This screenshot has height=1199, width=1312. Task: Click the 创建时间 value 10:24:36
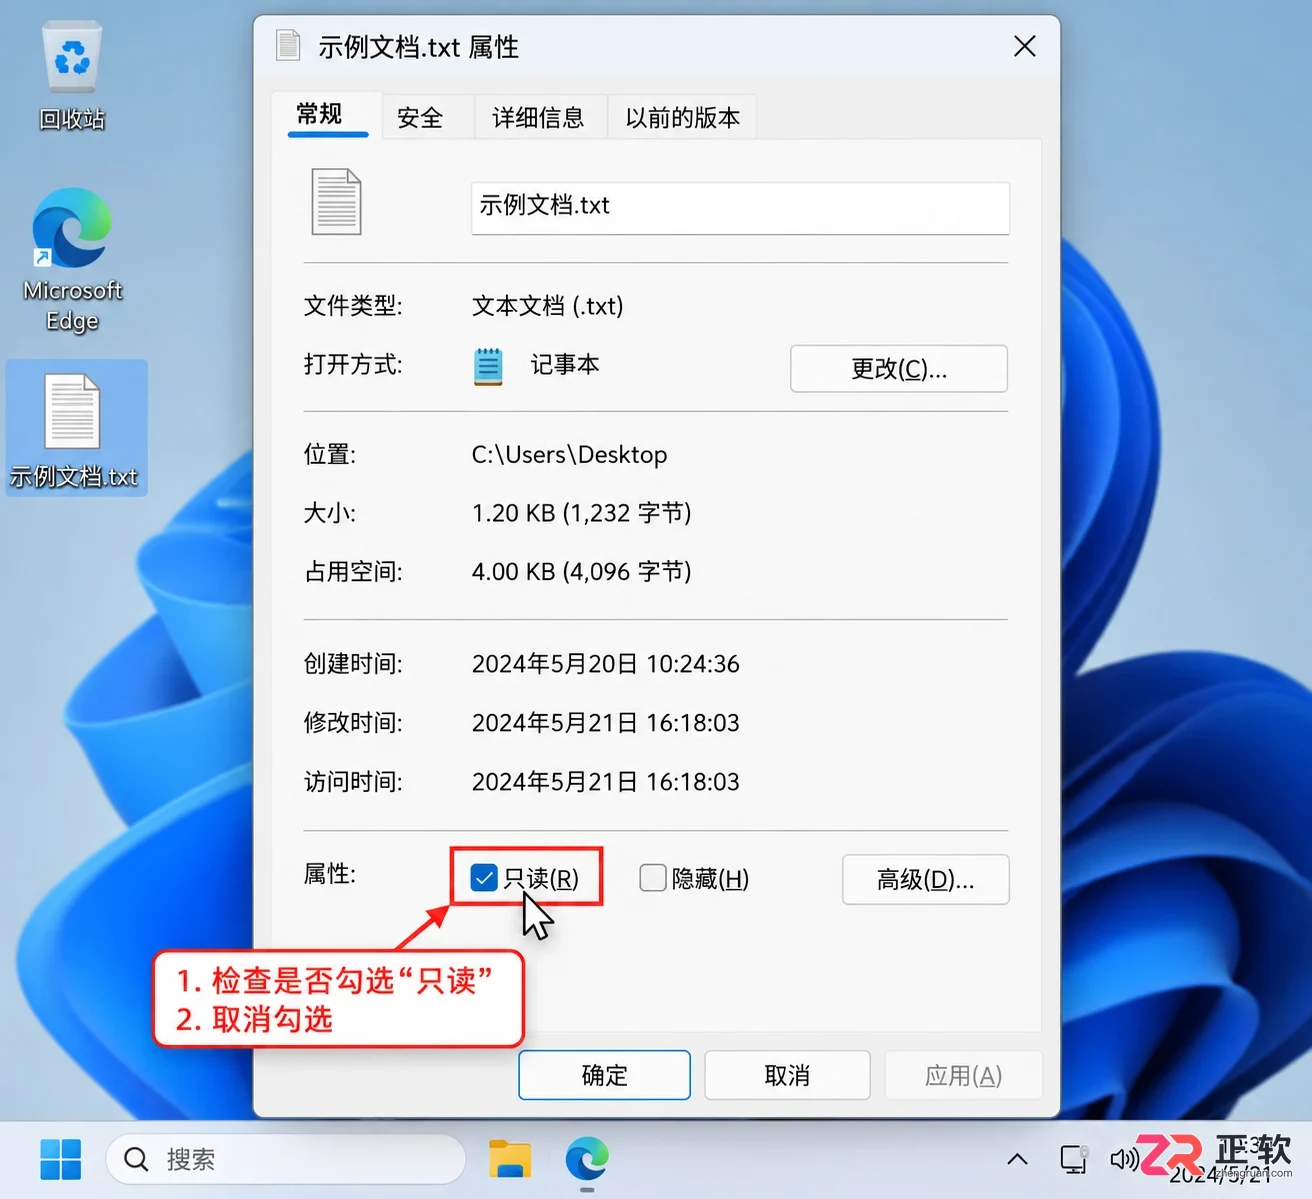[606, 664]
